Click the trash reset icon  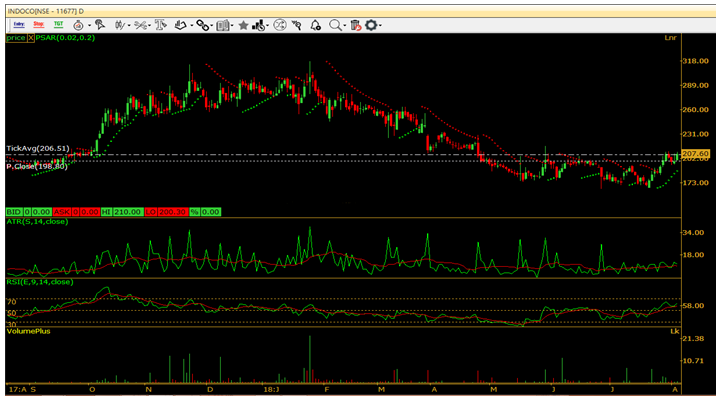click(x=356, y=25)
